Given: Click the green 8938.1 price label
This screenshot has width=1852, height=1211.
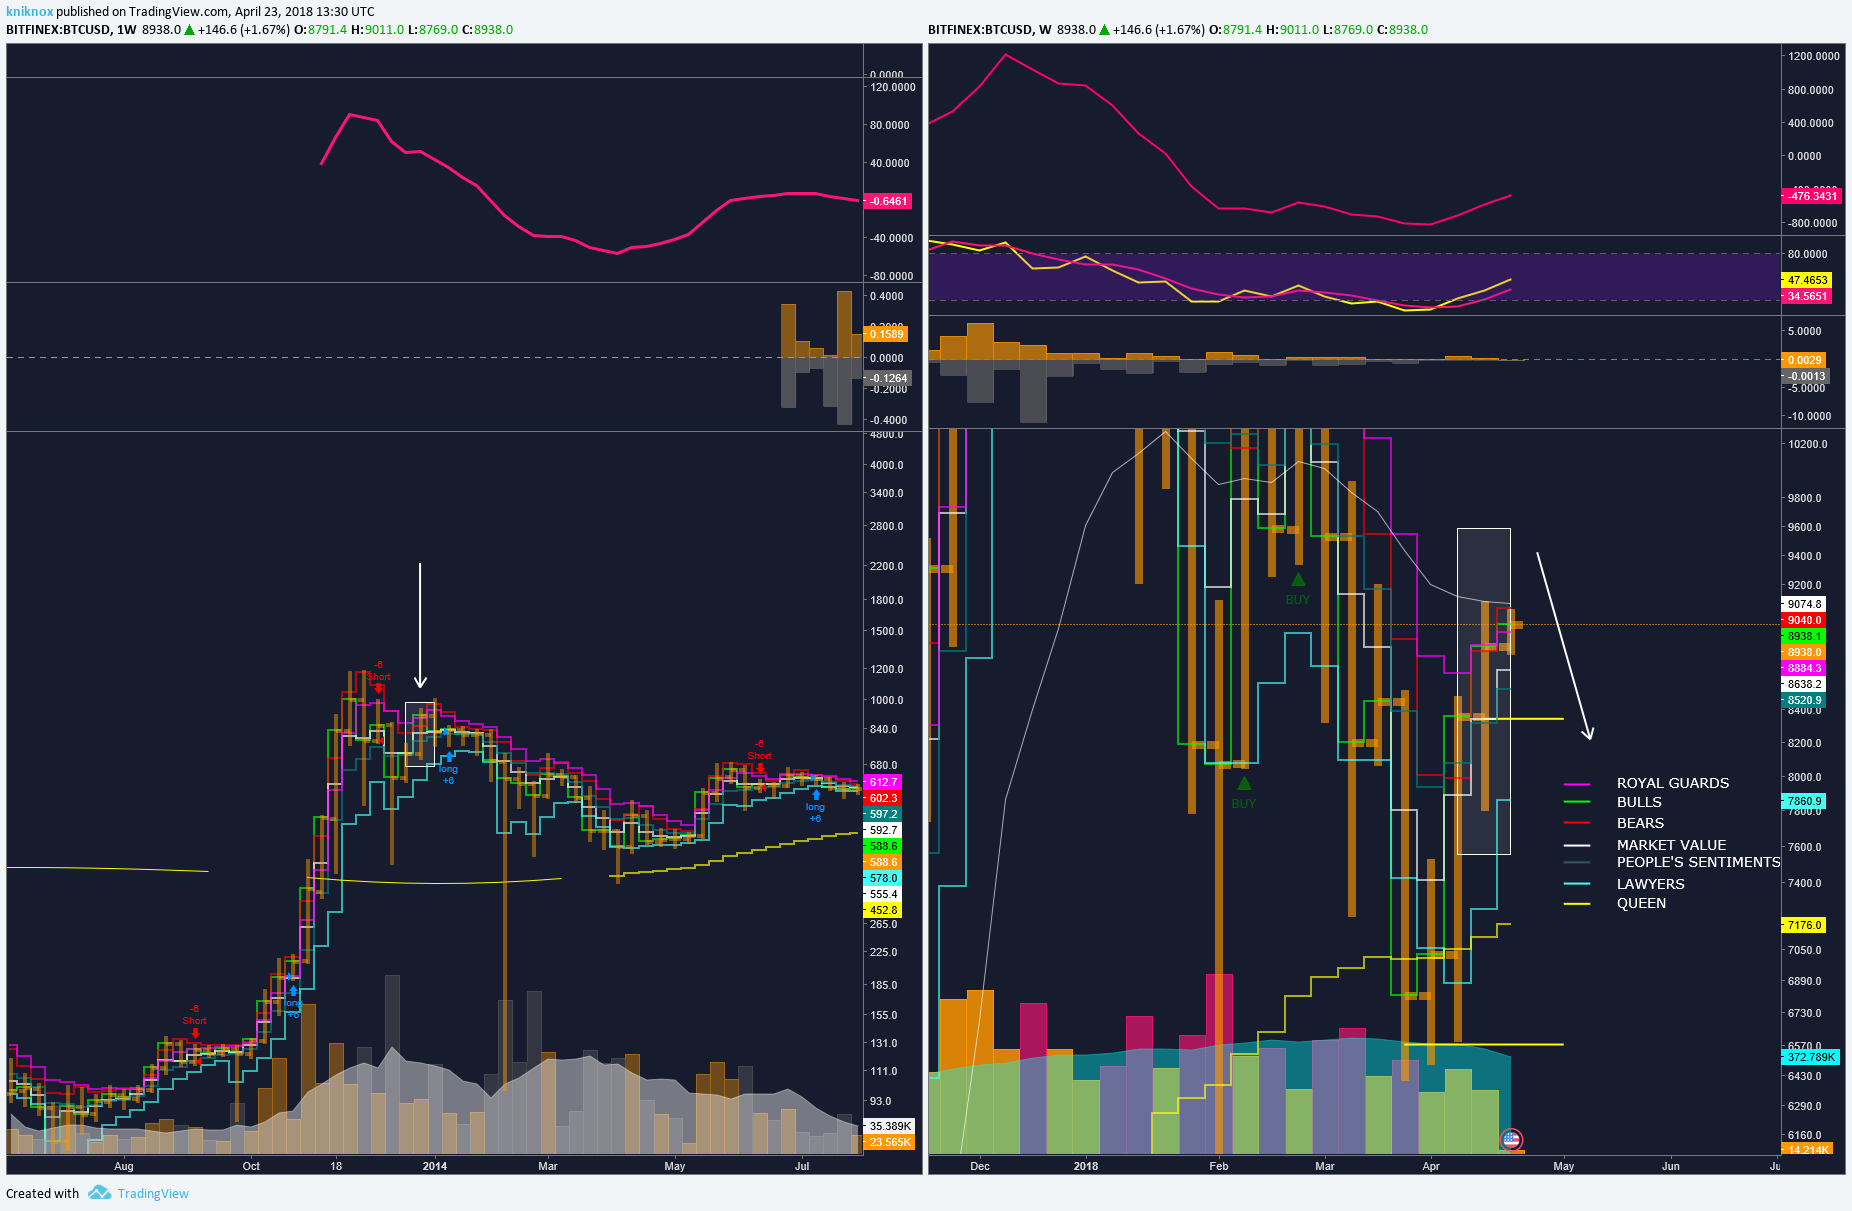Looking at the screenshot, I should 1804,636.
